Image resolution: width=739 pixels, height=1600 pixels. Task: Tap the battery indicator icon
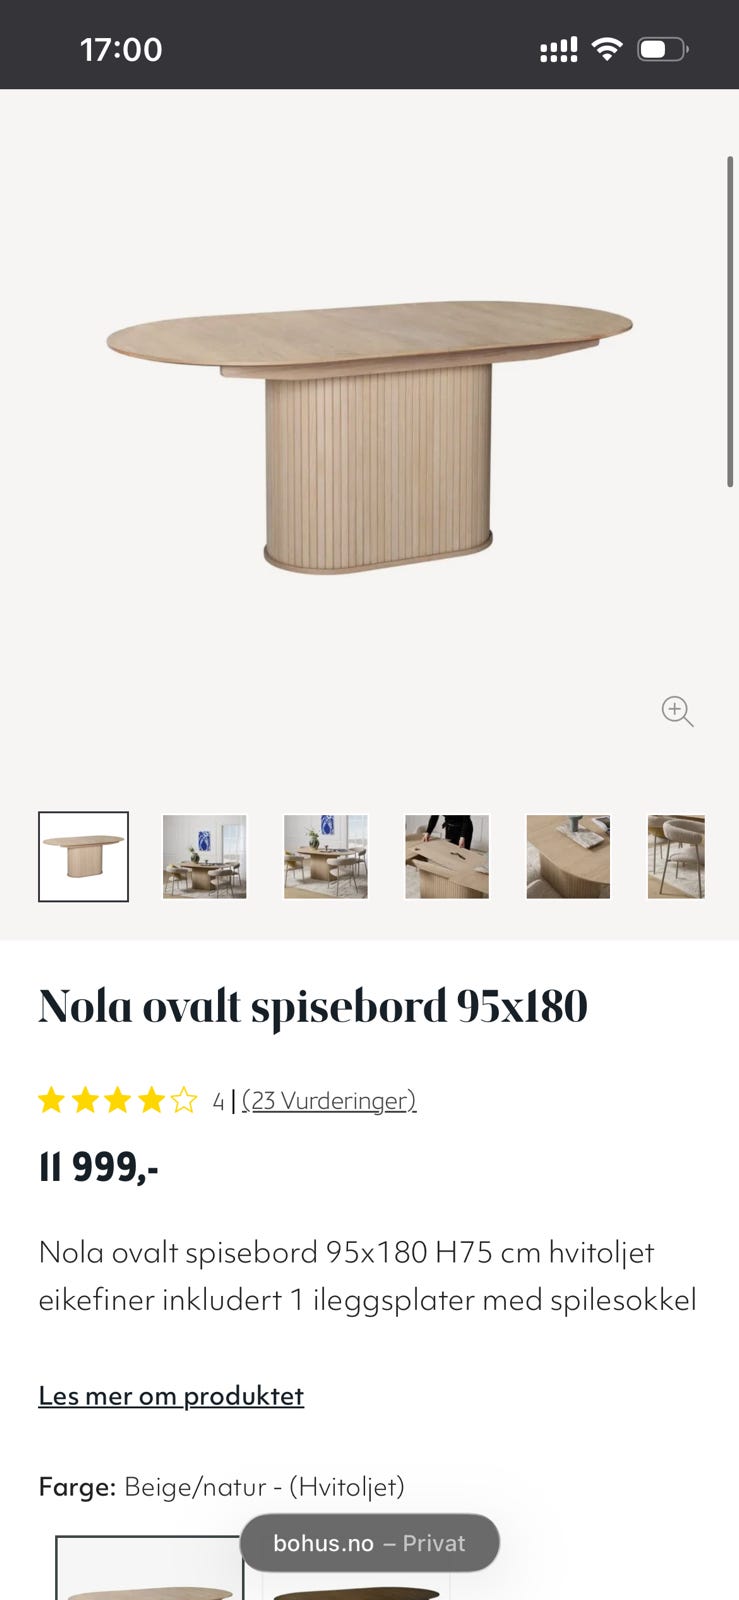click(x=663, y=49)
